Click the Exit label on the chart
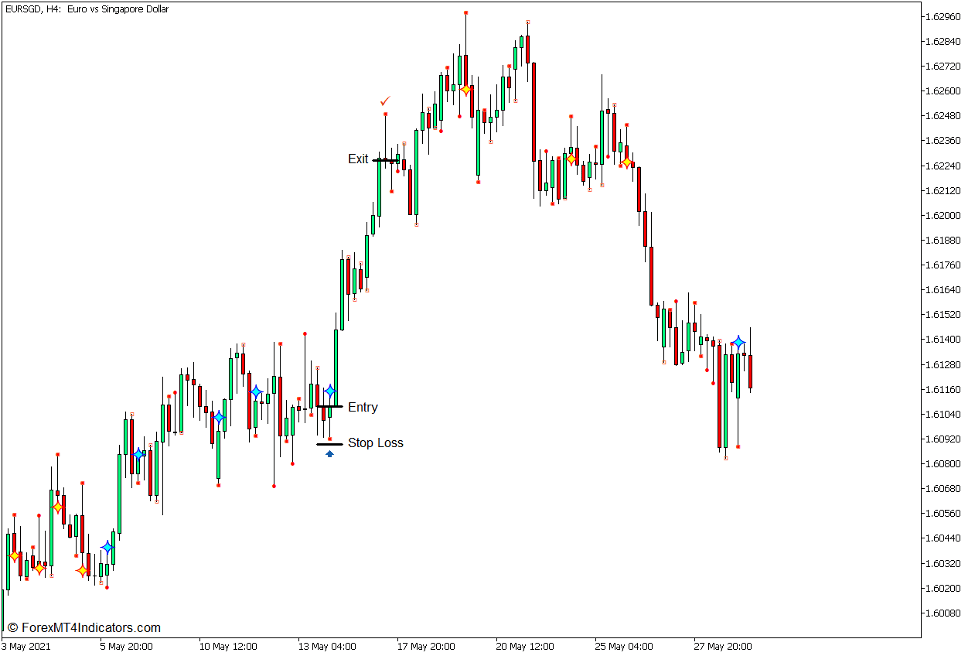Screen dimensions: 977x656 coord(358,158)
